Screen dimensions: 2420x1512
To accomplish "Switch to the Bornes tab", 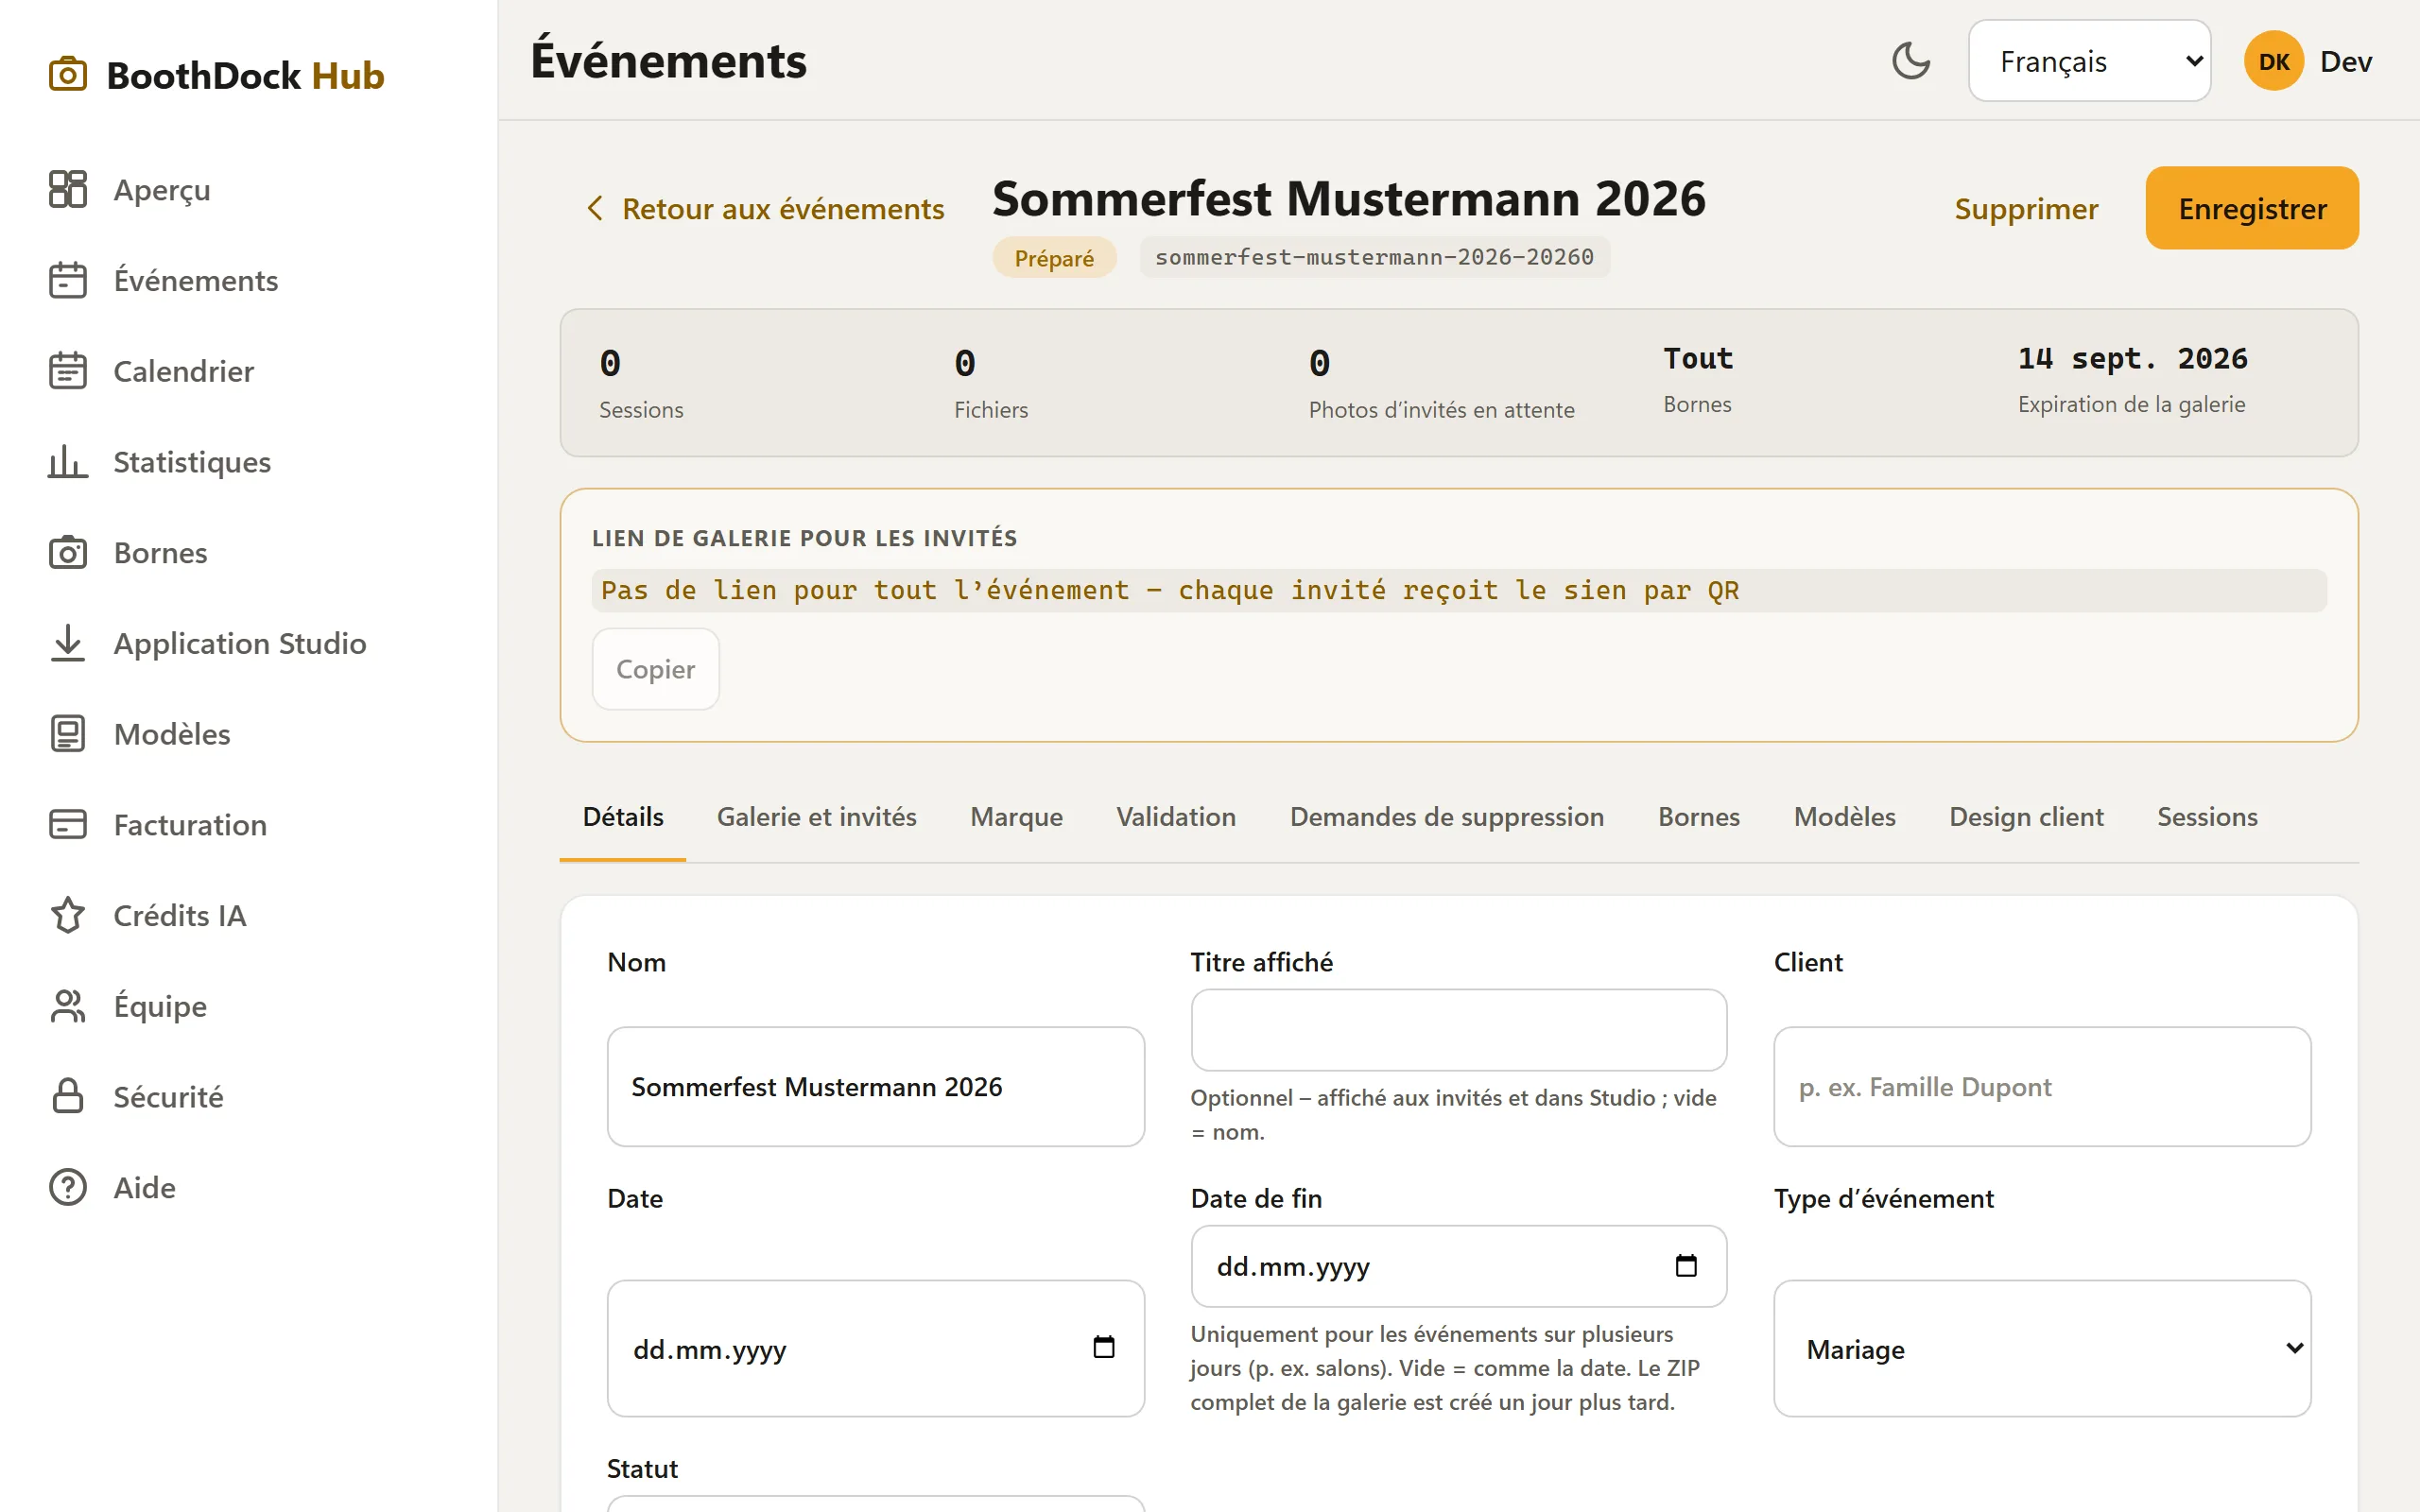I will click(x=1699, y=817).
